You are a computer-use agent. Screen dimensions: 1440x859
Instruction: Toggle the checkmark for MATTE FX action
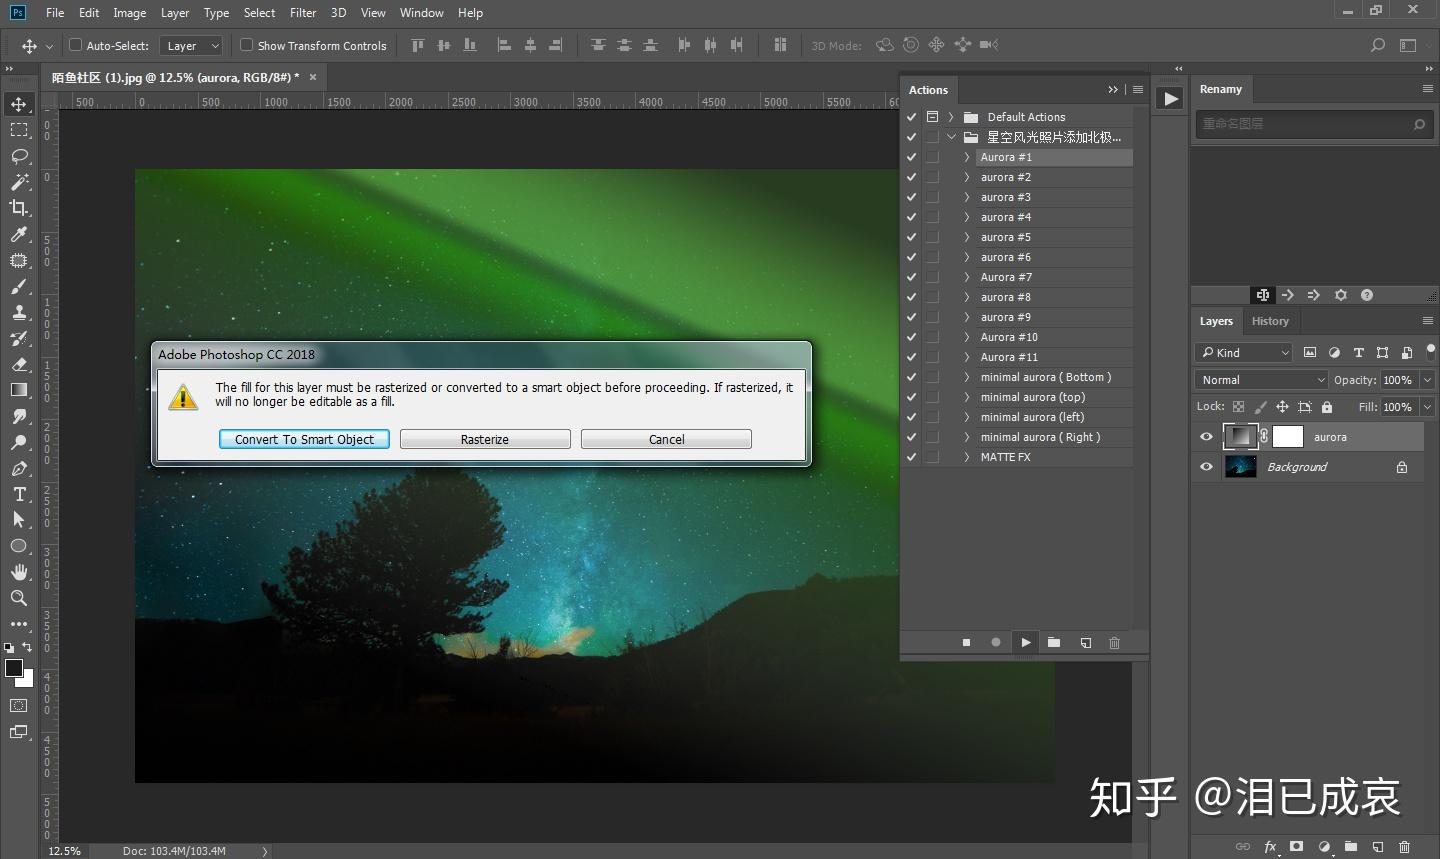click(911, 457)
